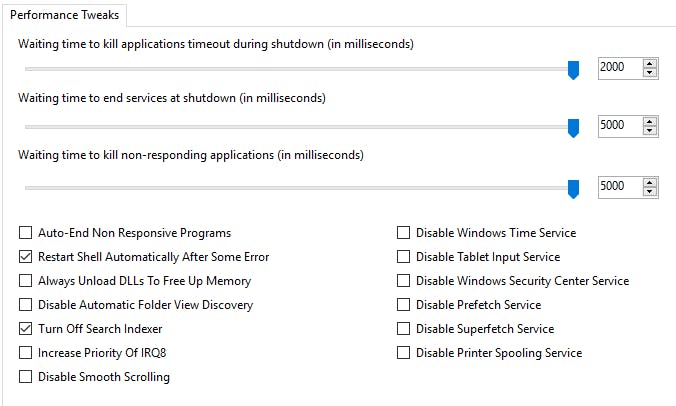
Task: Enable Disable Printer Spooling Service checkbox
Action: 404,353
